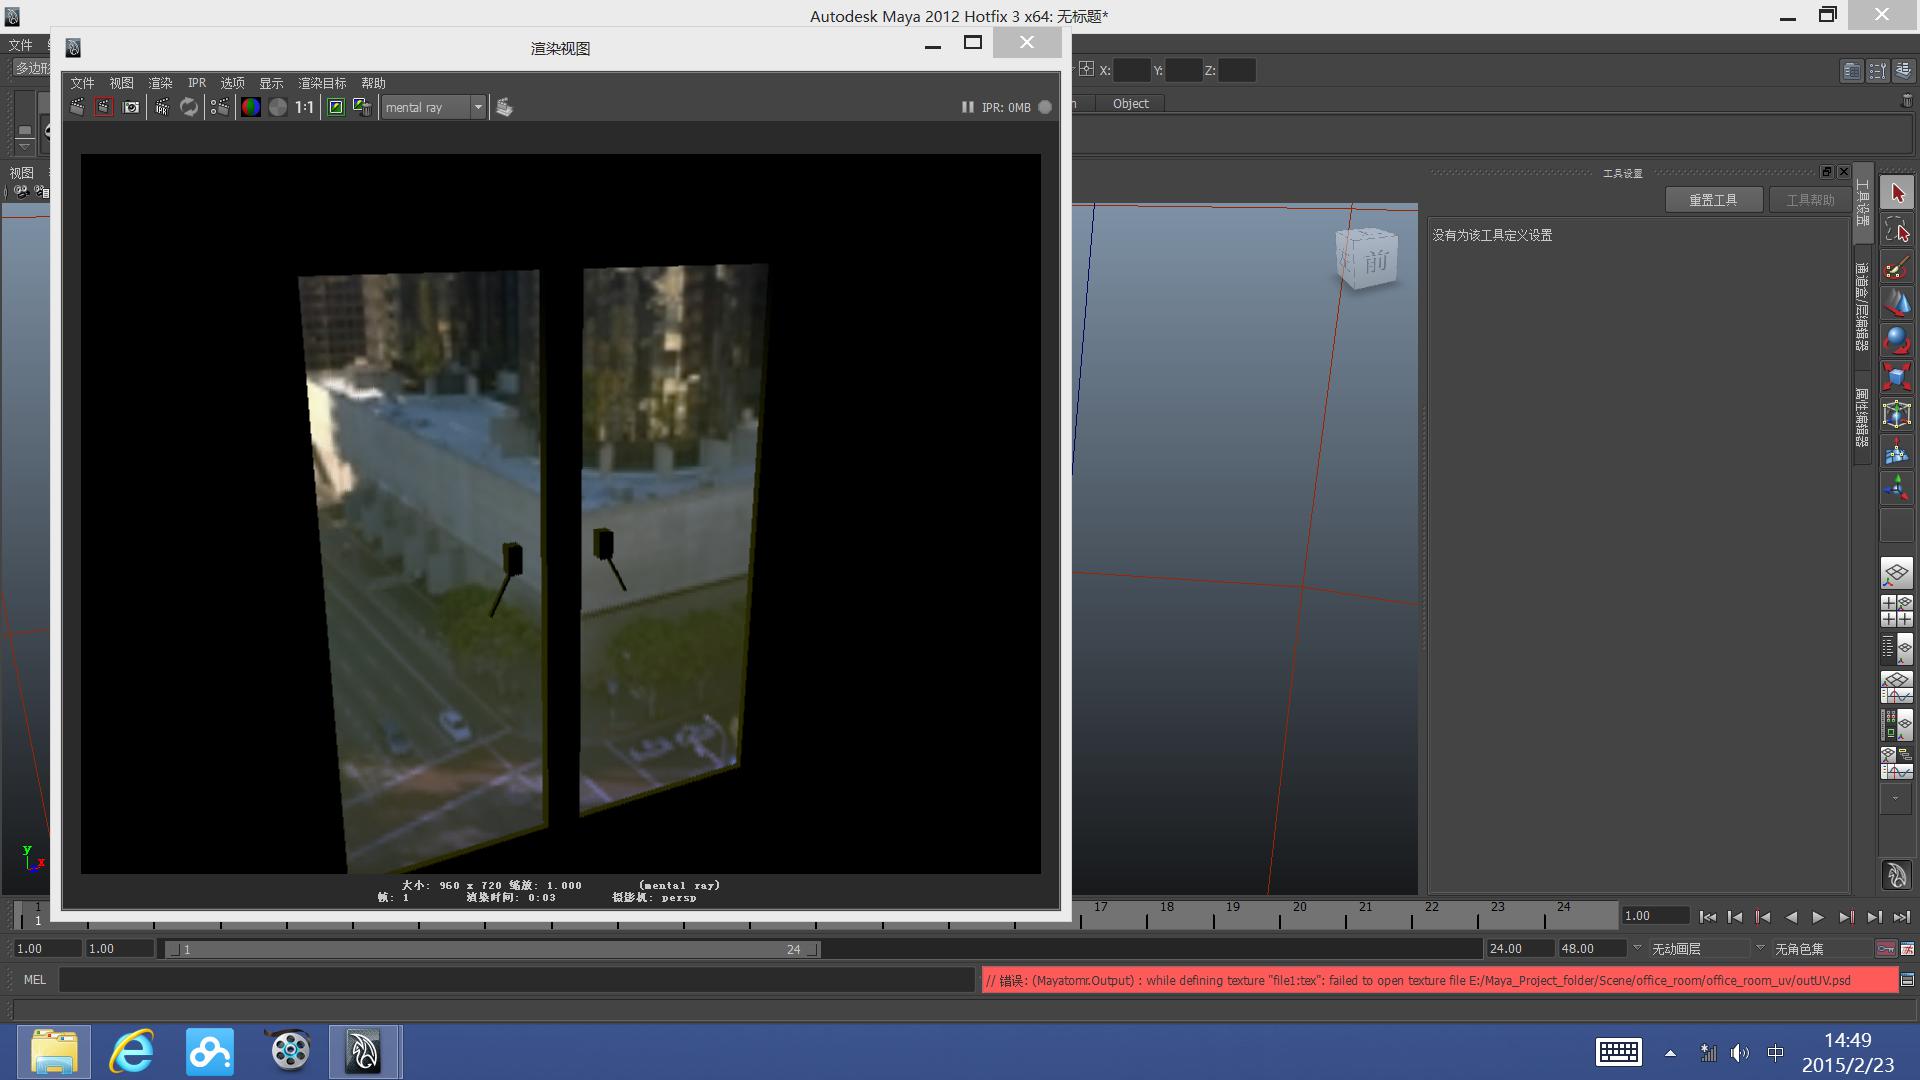Start an IPR render from the toolbar

[161, 106]
